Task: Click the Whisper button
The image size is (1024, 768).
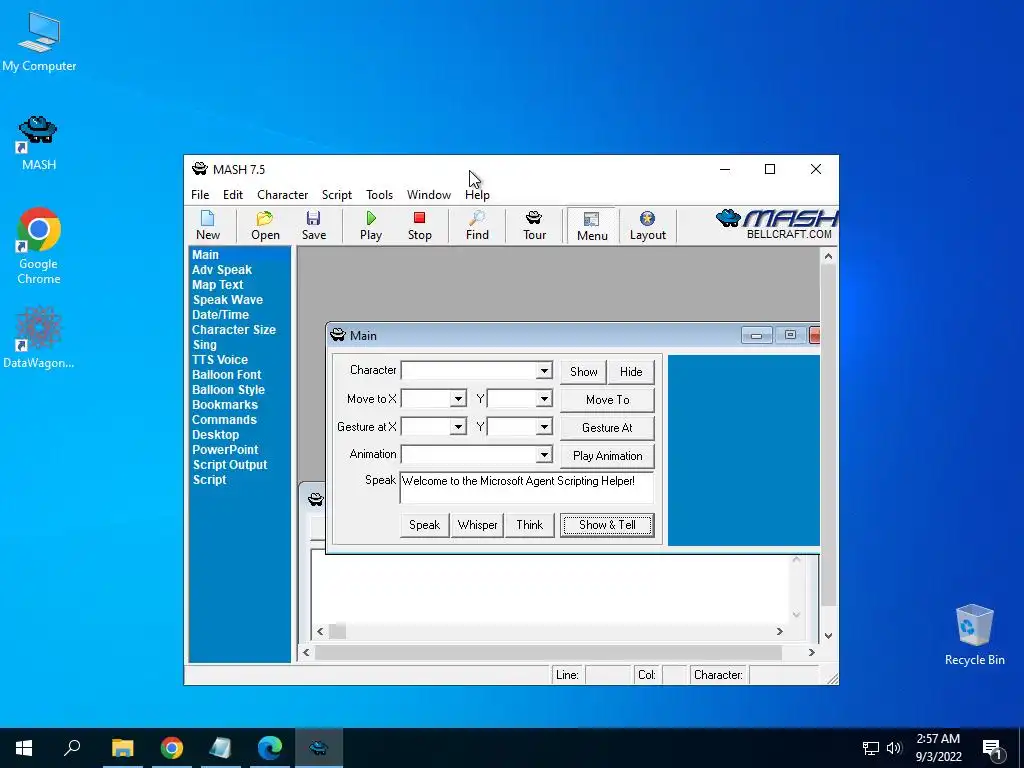Action: (x=477, y=525)
